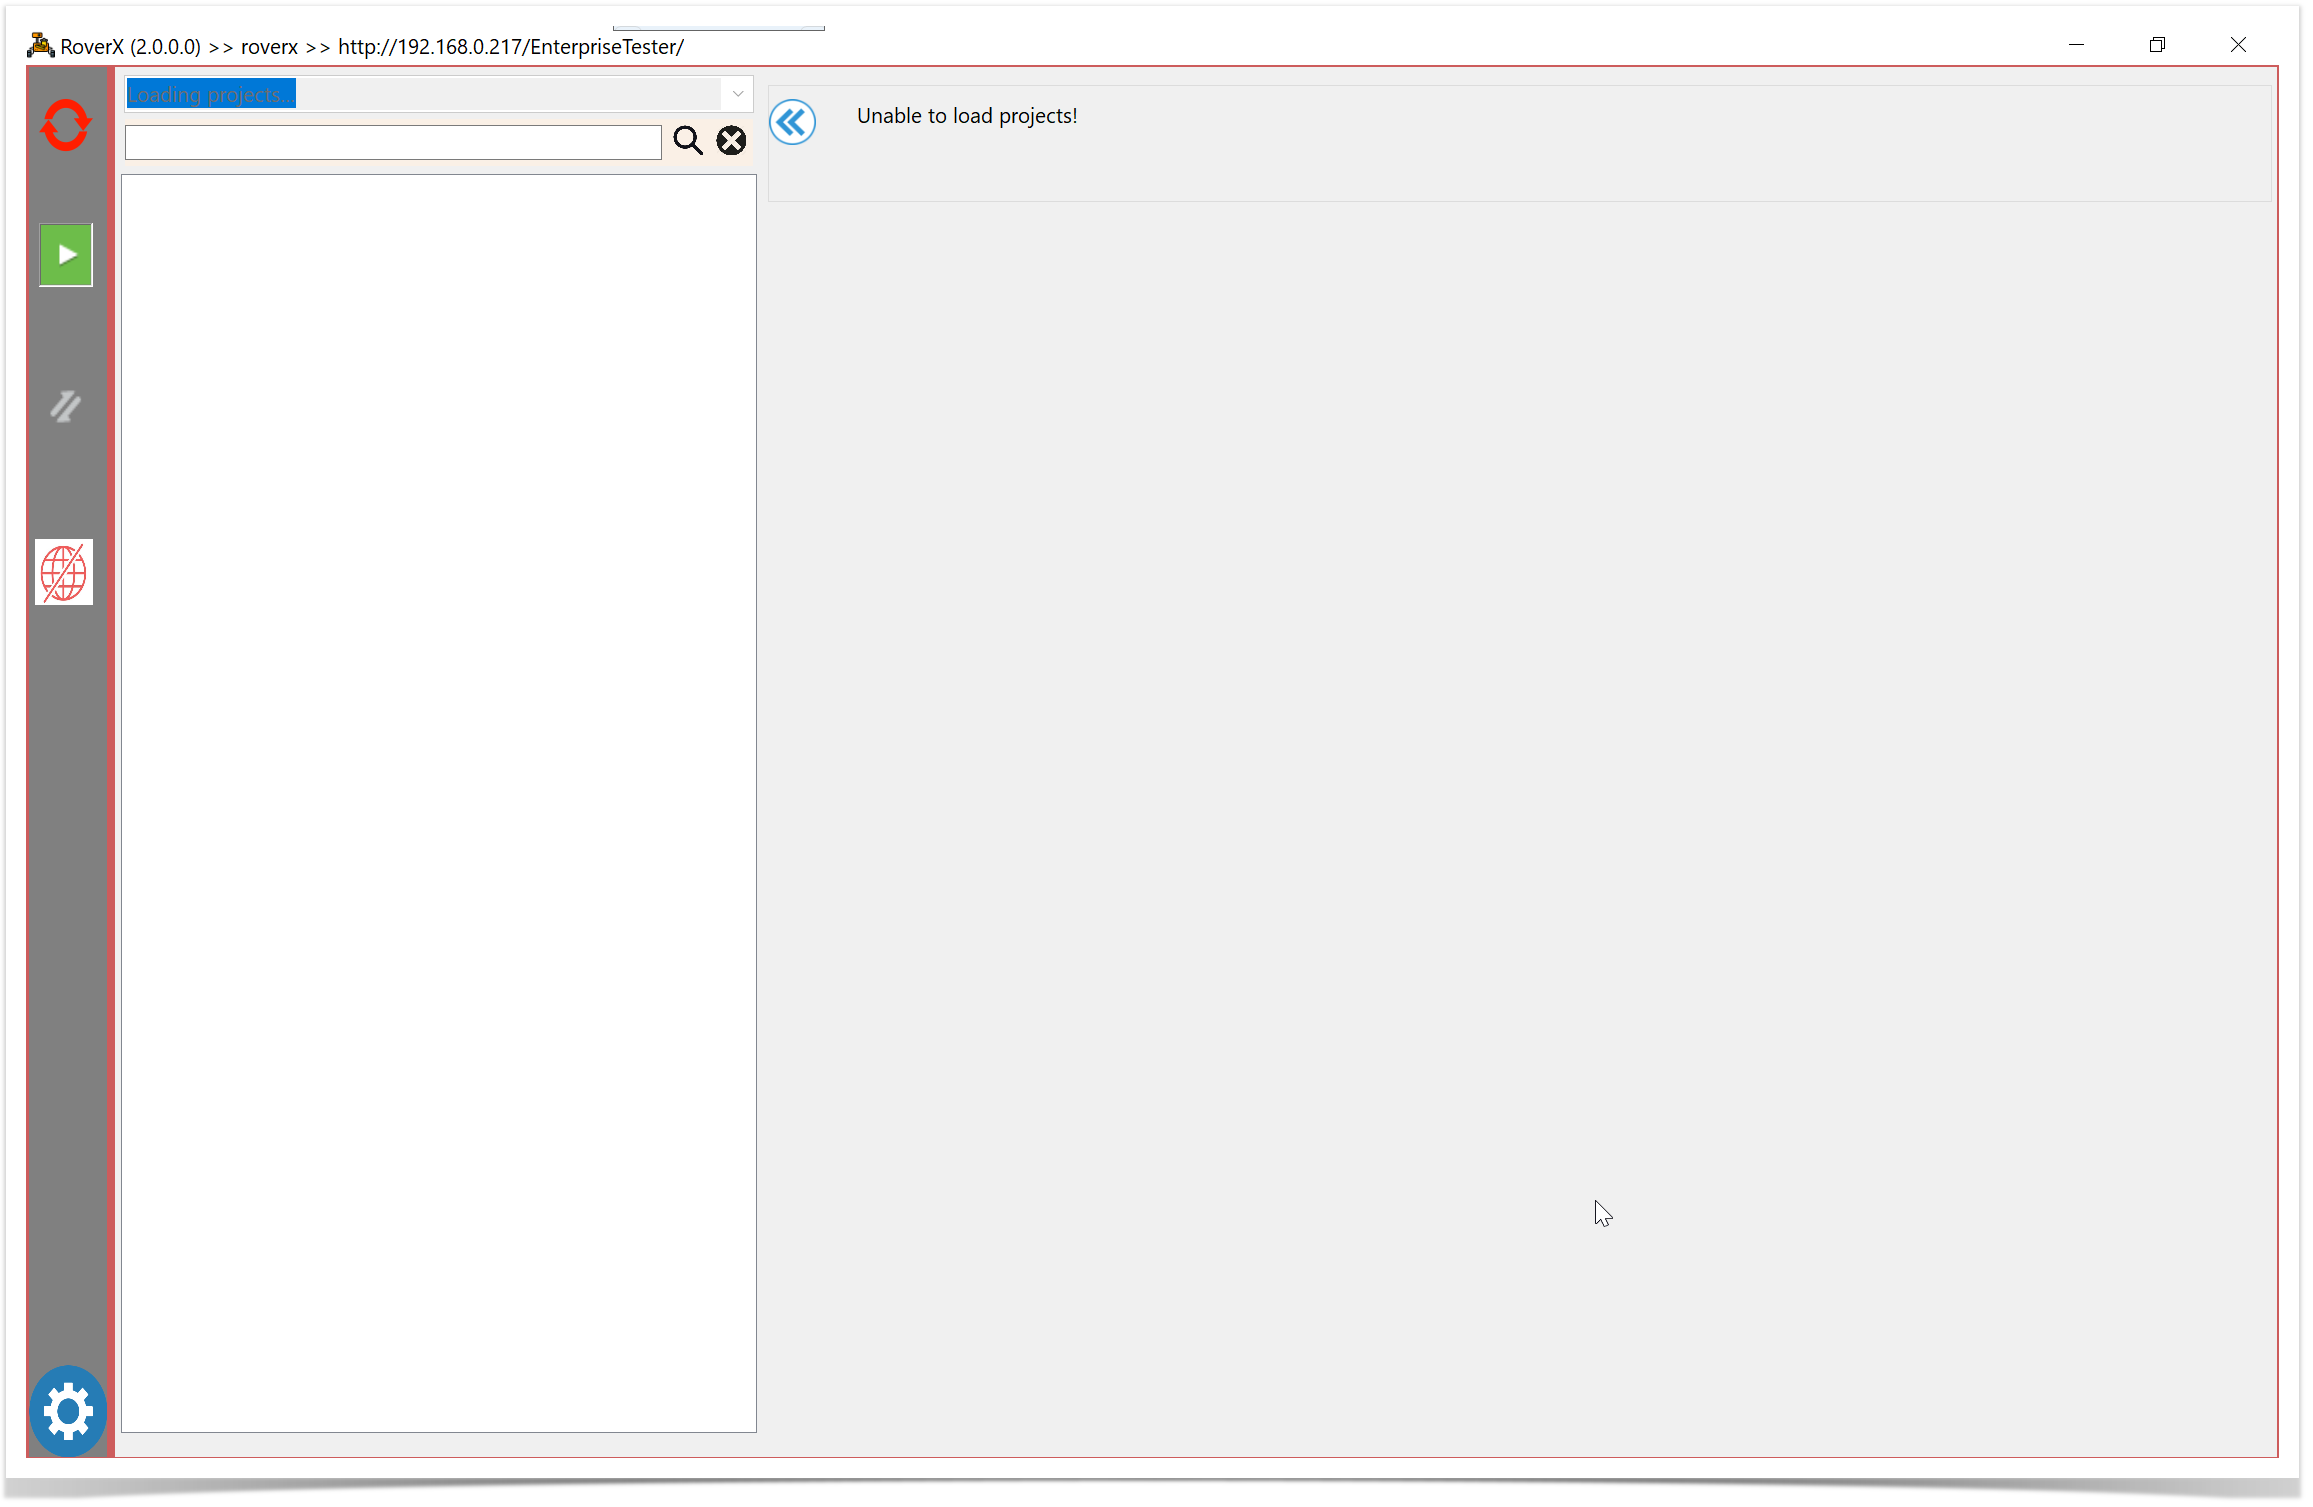This screenshot has width=2313, height=1507.
Task: Collapse panel using the double-chevron icon
Action: (792, 123)
